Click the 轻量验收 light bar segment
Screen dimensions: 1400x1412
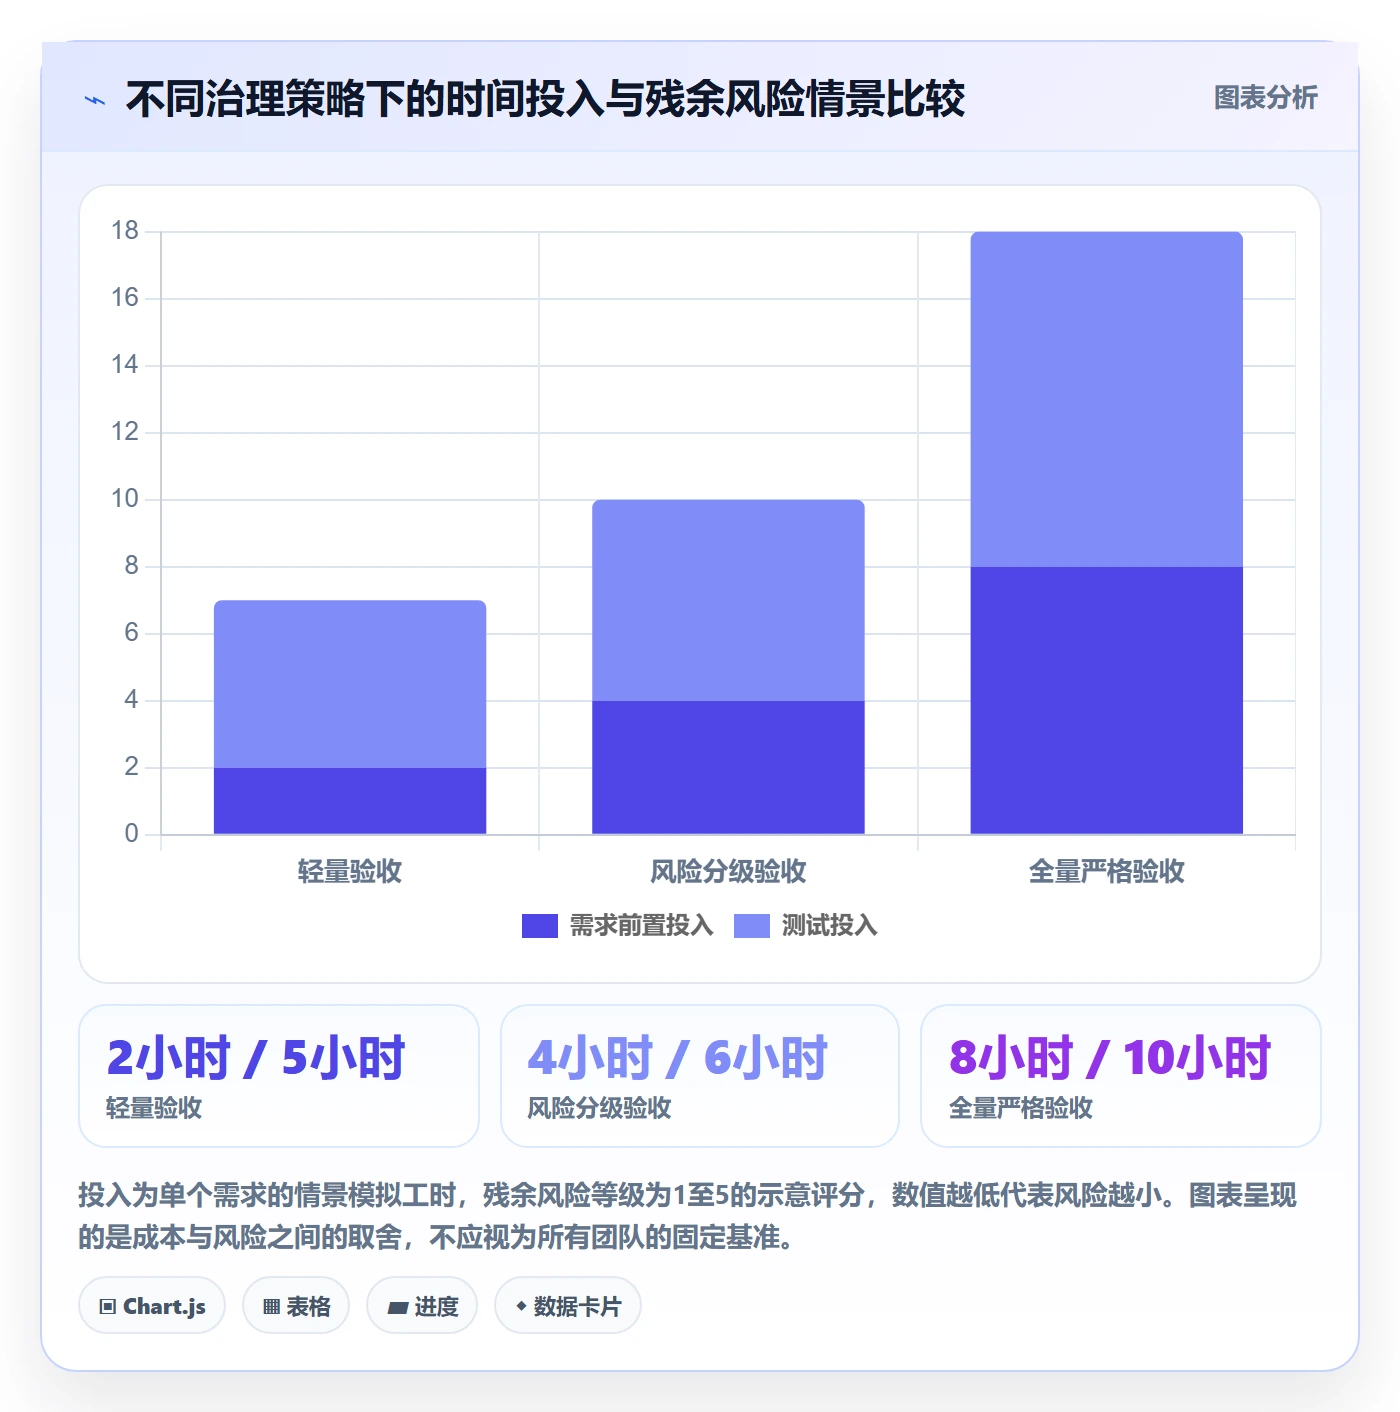click(350, 684)
